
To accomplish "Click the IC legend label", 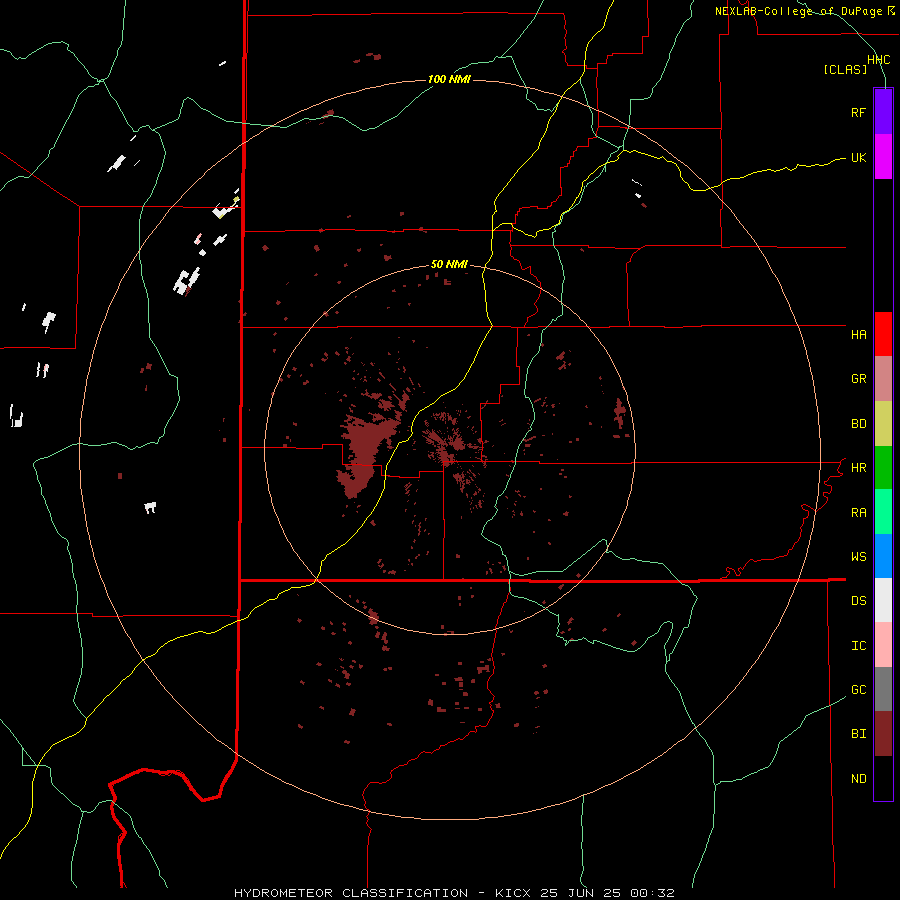I will [858, 646].
